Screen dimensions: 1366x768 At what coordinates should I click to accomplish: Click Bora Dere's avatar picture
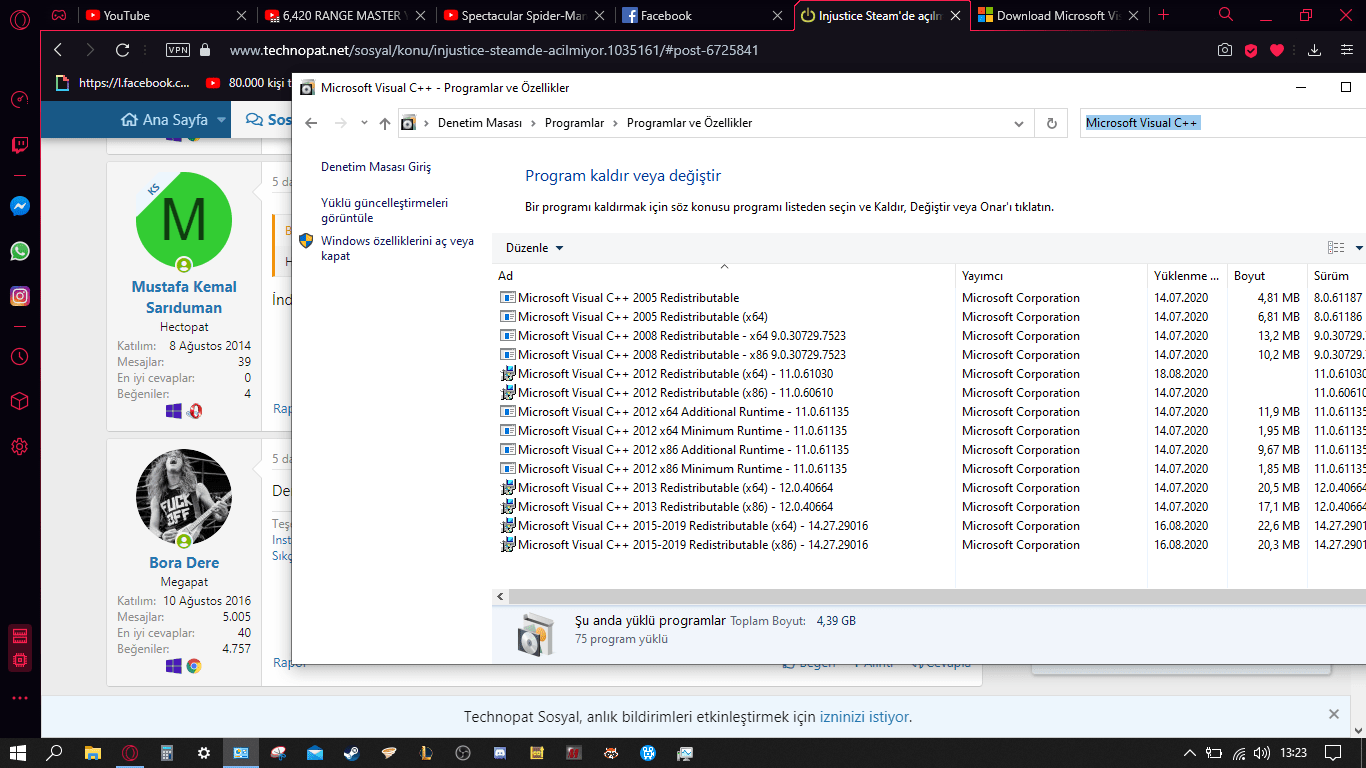(184, 497)
